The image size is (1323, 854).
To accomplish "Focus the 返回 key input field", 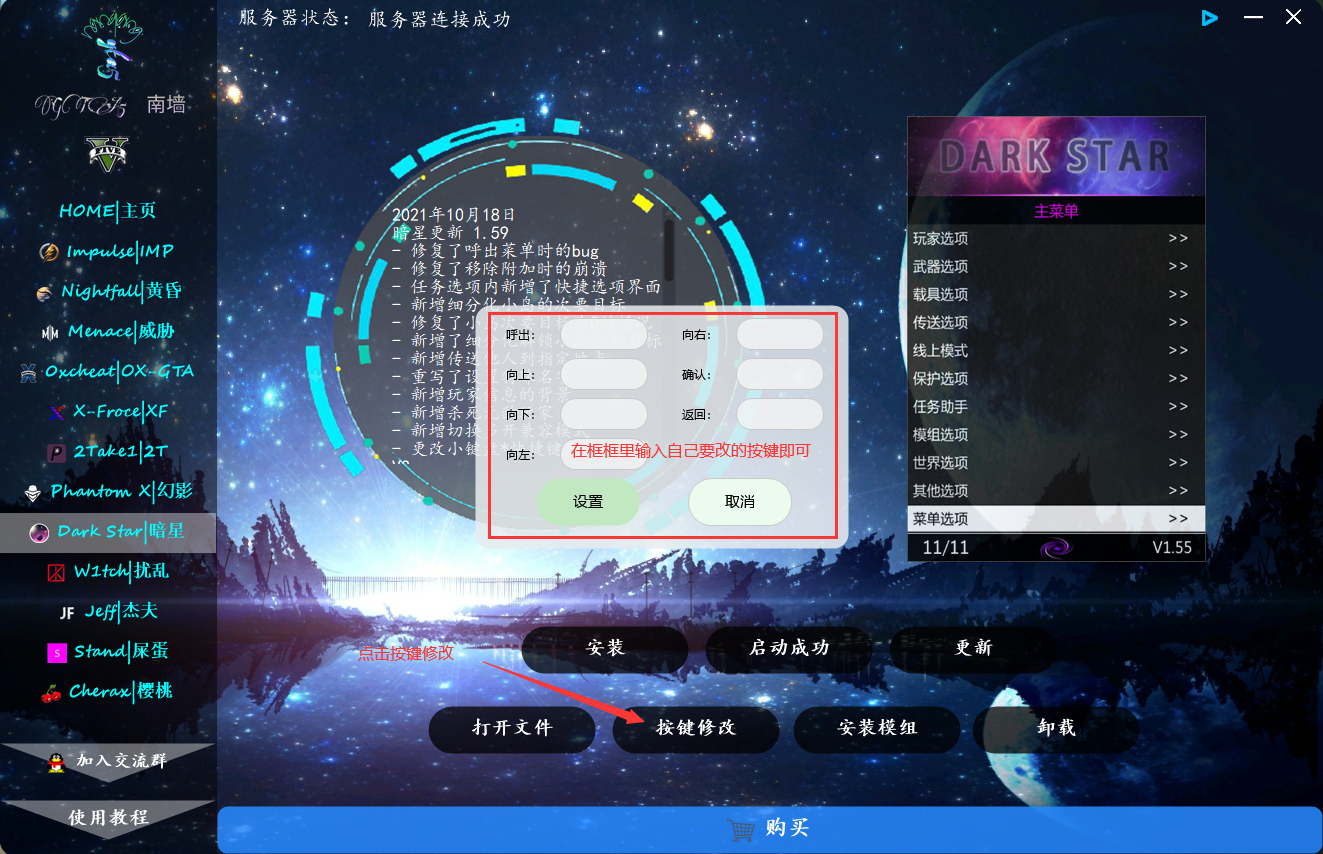I will [x=780, y=414].
